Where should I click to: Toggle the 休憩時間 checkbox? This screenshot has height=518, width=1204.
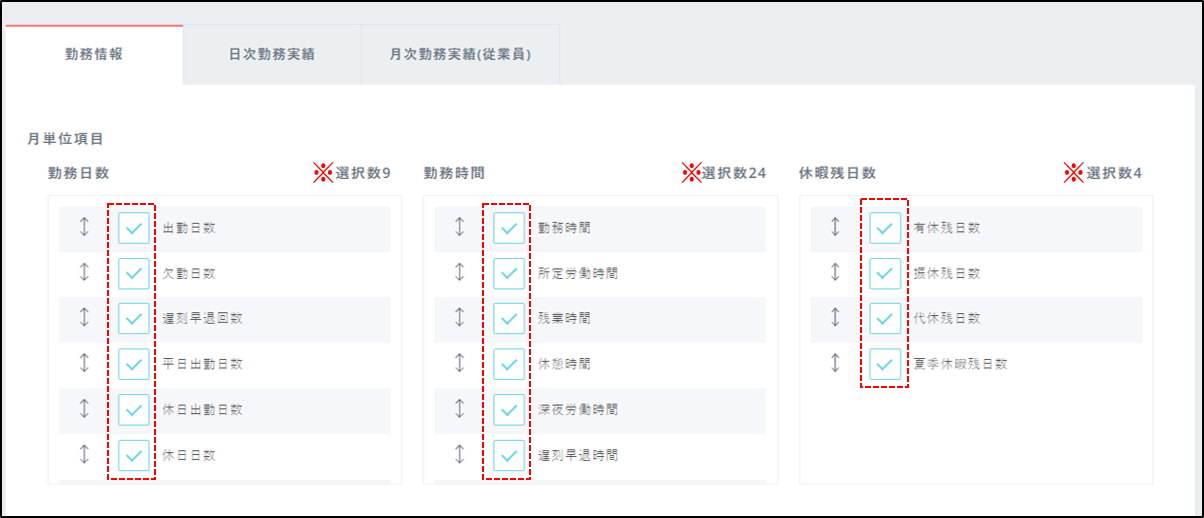[x=509, y=364]
